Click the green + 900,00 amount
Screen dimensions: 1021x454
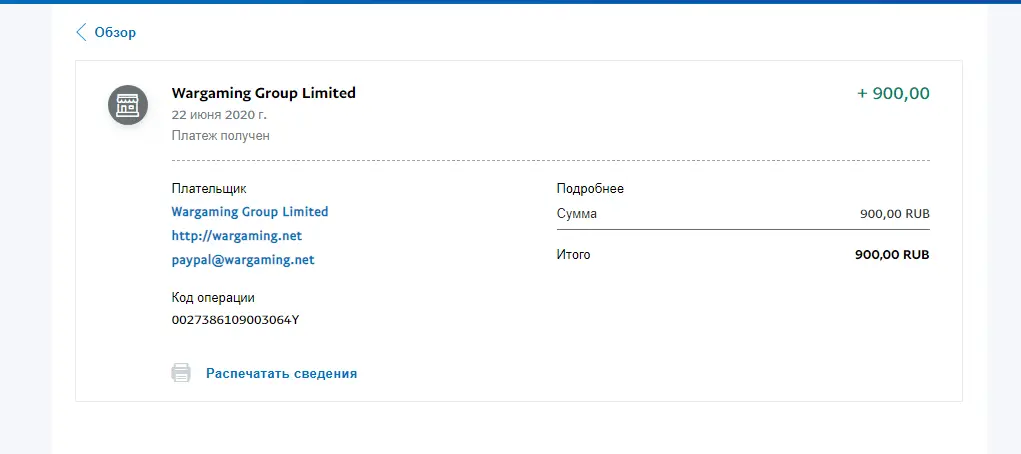click(x=893, y=93)
